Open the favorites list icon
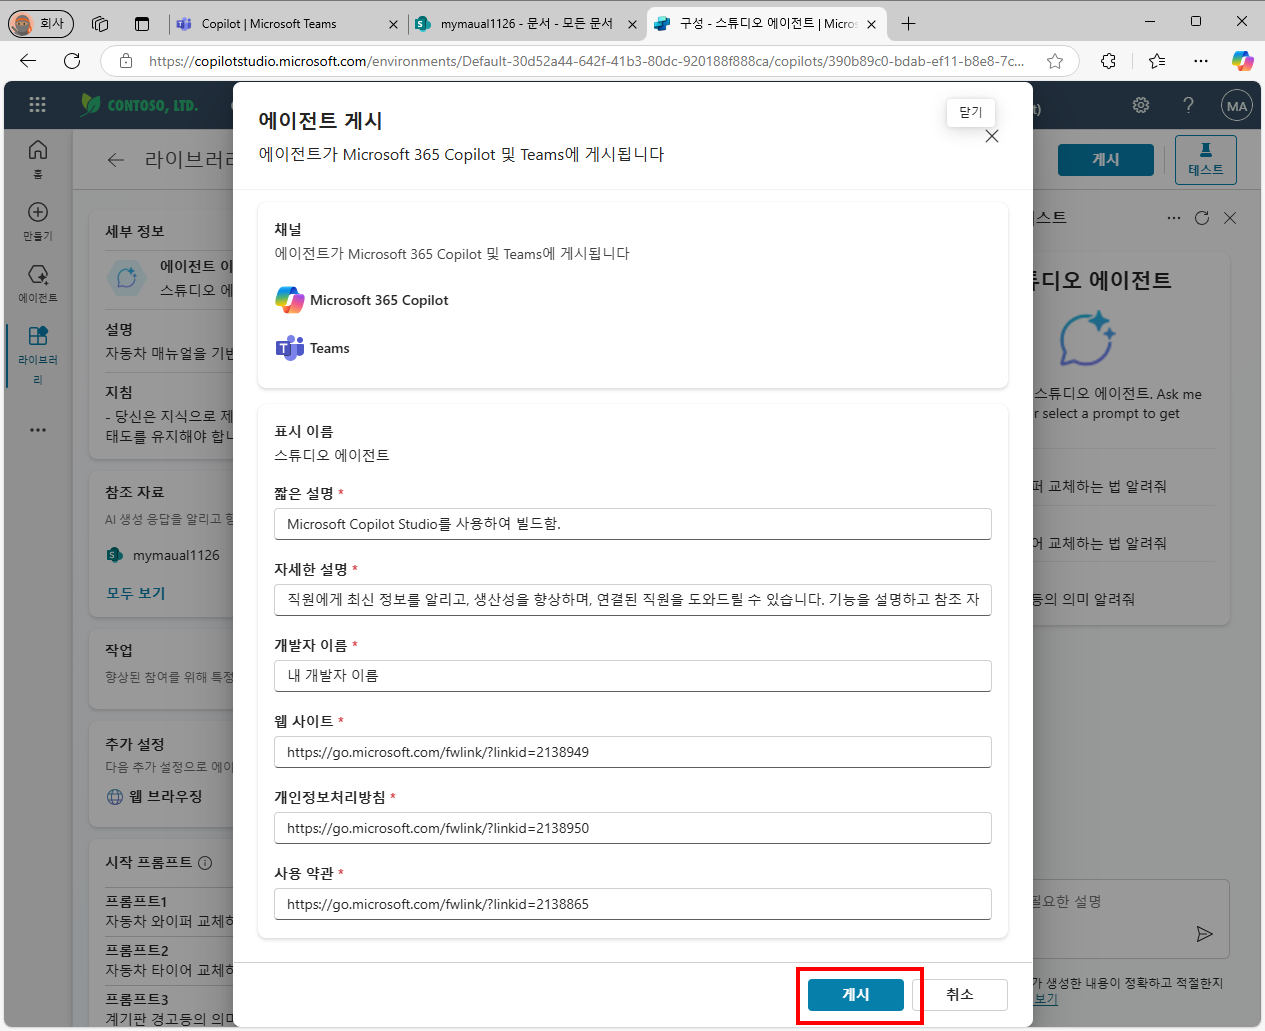The image size is (1265, 1031). click(x=1157, y=61)
